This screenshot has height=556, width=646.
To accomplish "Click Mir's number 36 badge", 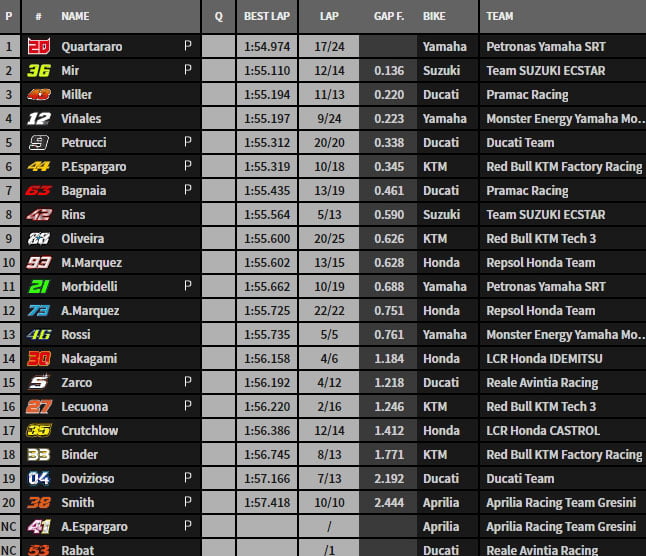I will point(39,70).
